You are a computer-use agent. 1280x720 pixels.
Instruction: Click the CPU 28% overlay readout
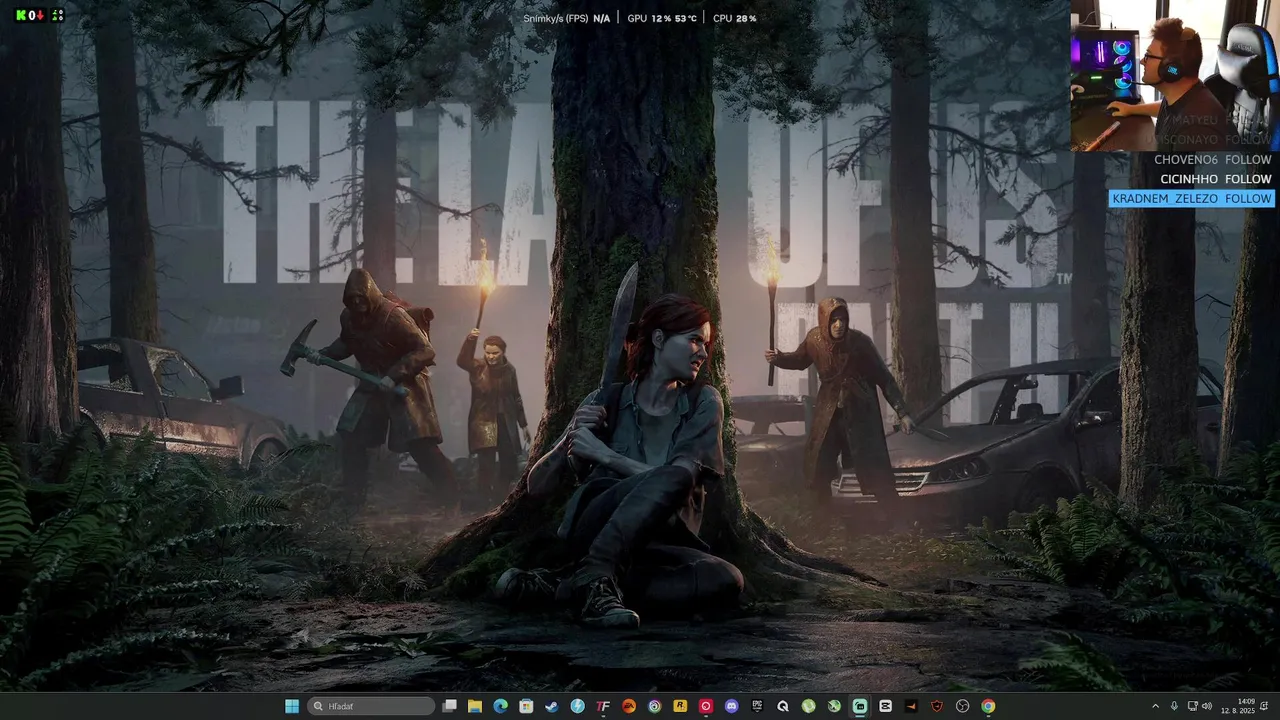[x=735, y=18]
